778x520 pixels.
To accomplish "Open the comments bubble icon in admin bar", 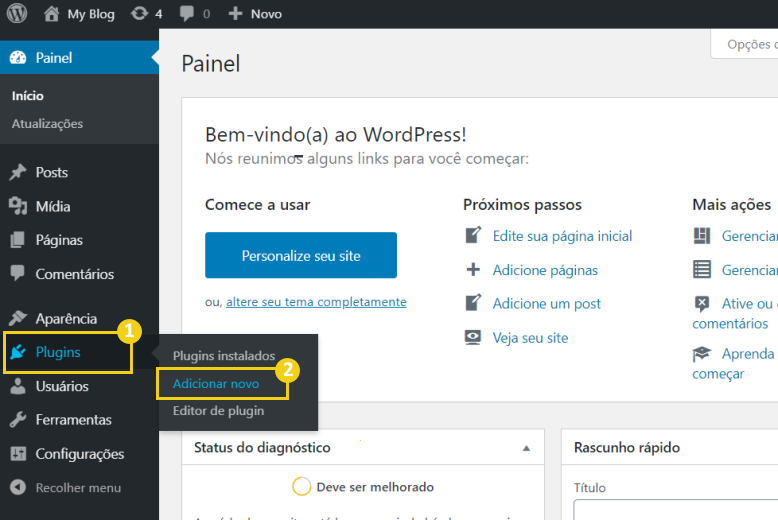I will pos(187,13).
